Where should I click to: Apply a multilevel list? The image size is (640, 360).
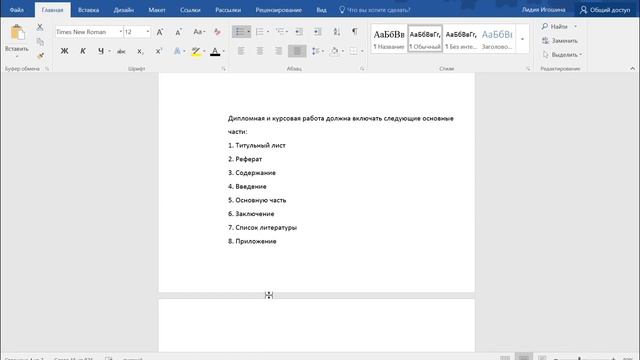click(280, 31)
